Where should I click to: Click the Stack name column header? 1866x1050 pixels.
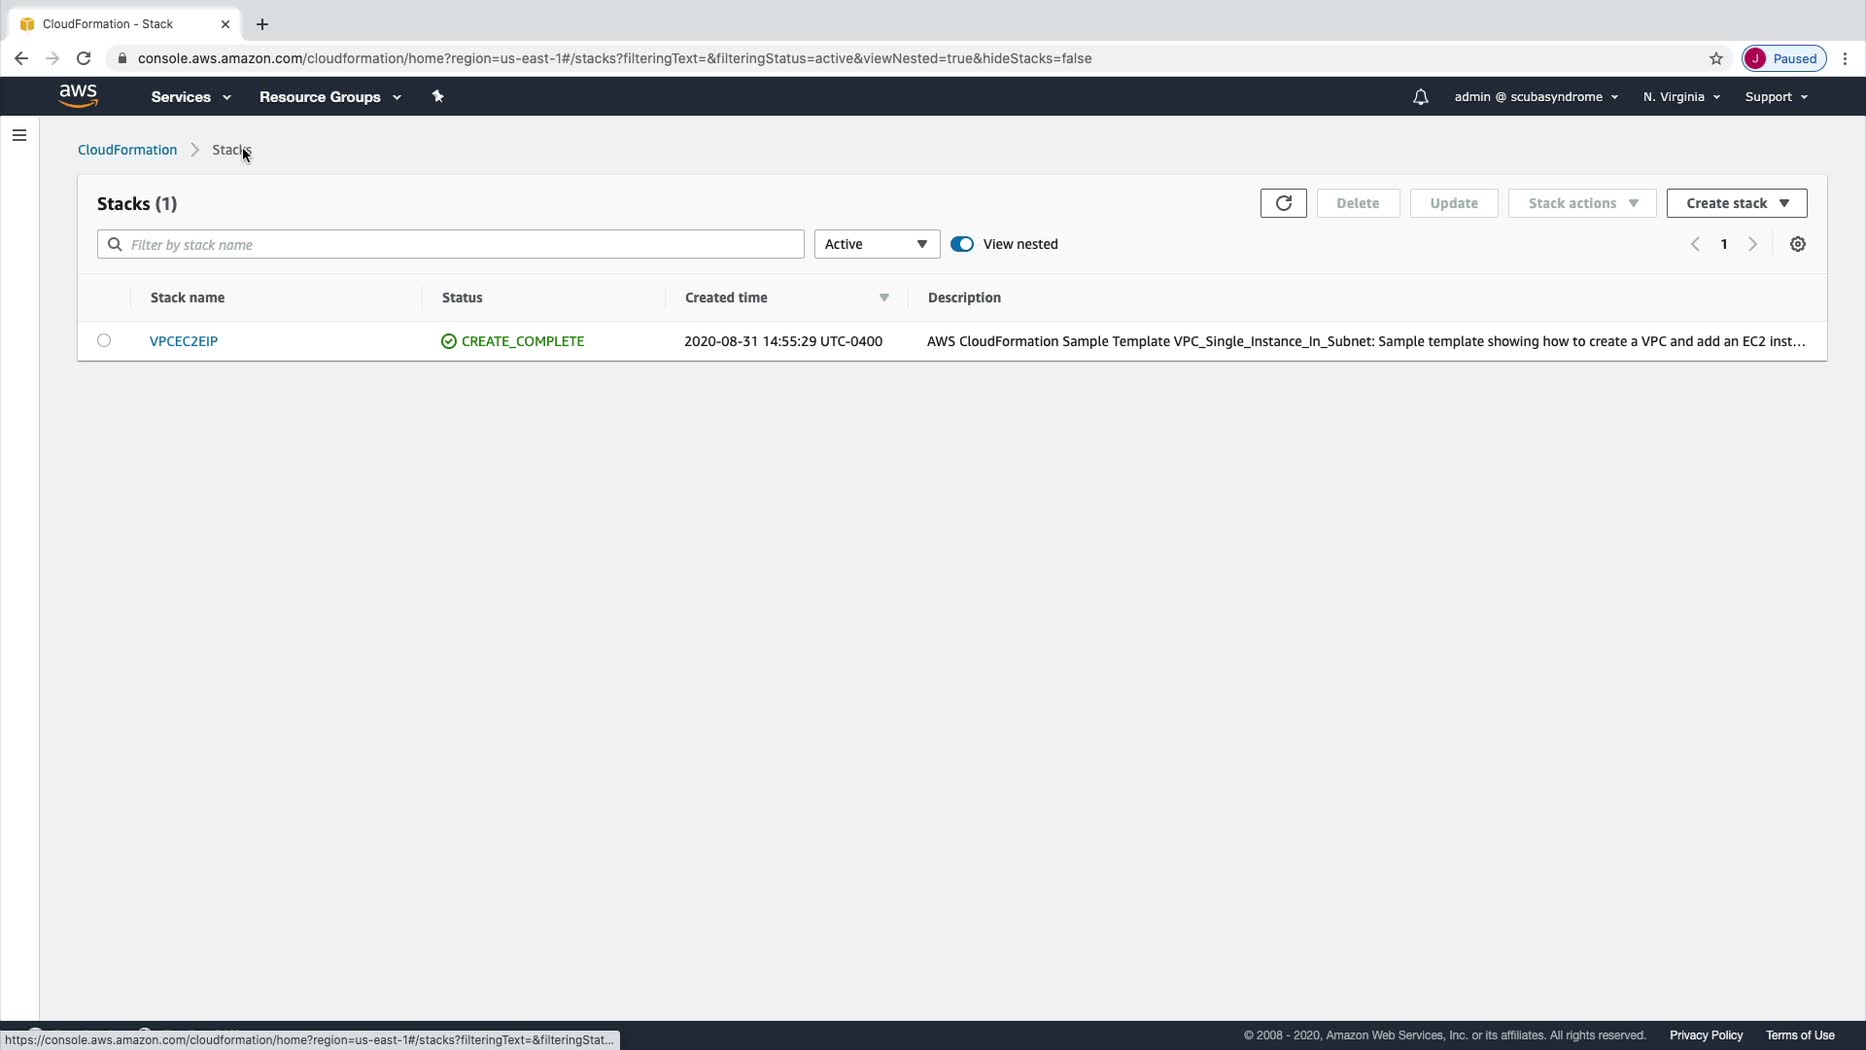click(188, 298)
